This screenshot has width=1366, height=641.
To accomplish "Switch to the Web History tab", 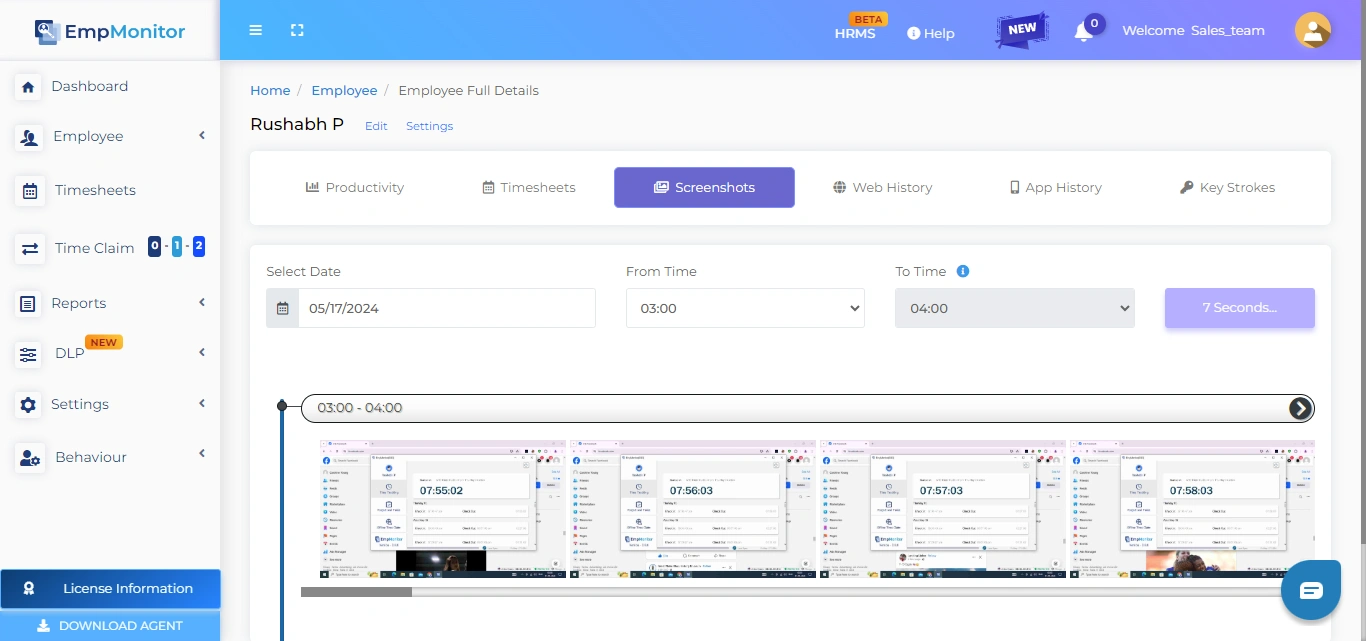I will (x=881, y=187).
